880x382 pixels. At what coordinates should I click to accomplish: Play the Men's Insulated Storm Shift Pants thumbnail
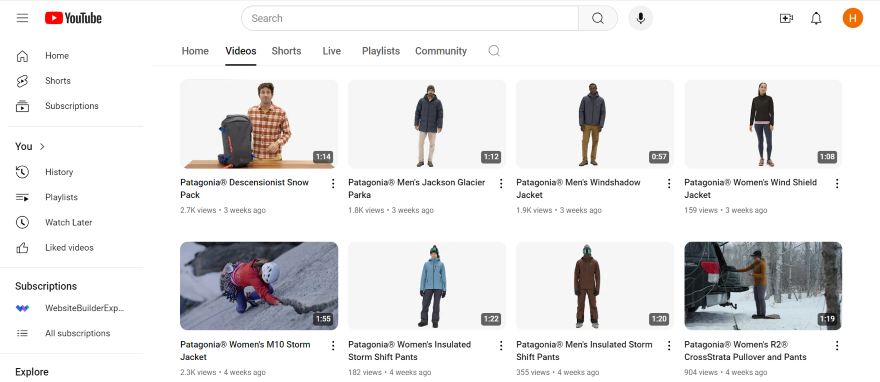pyautogui.click(x=595, y=286)
